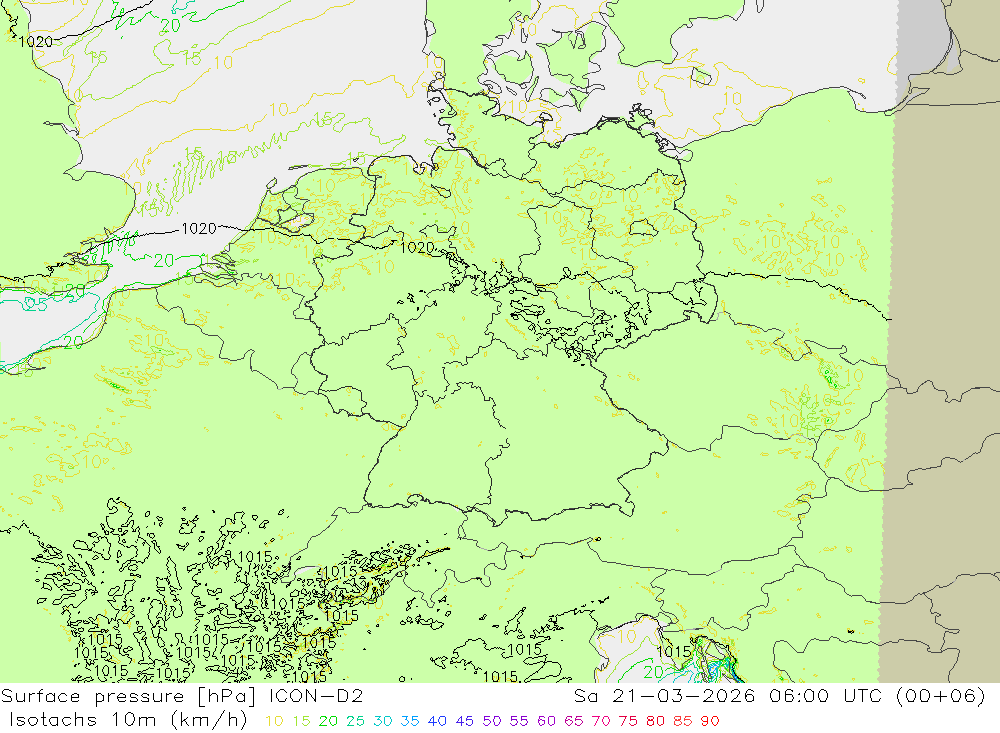The image size is (1000, 733).
Task: Click the "90" value in the isotach legend
Action: point(710,721)
